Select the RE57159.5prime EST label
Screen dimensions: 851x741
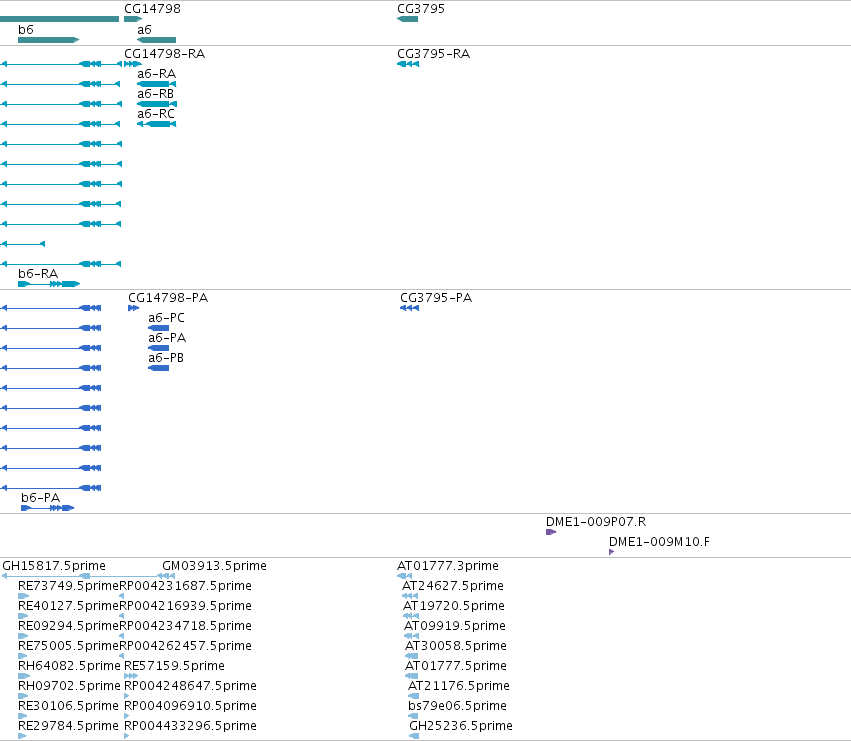tap(174, 667)
